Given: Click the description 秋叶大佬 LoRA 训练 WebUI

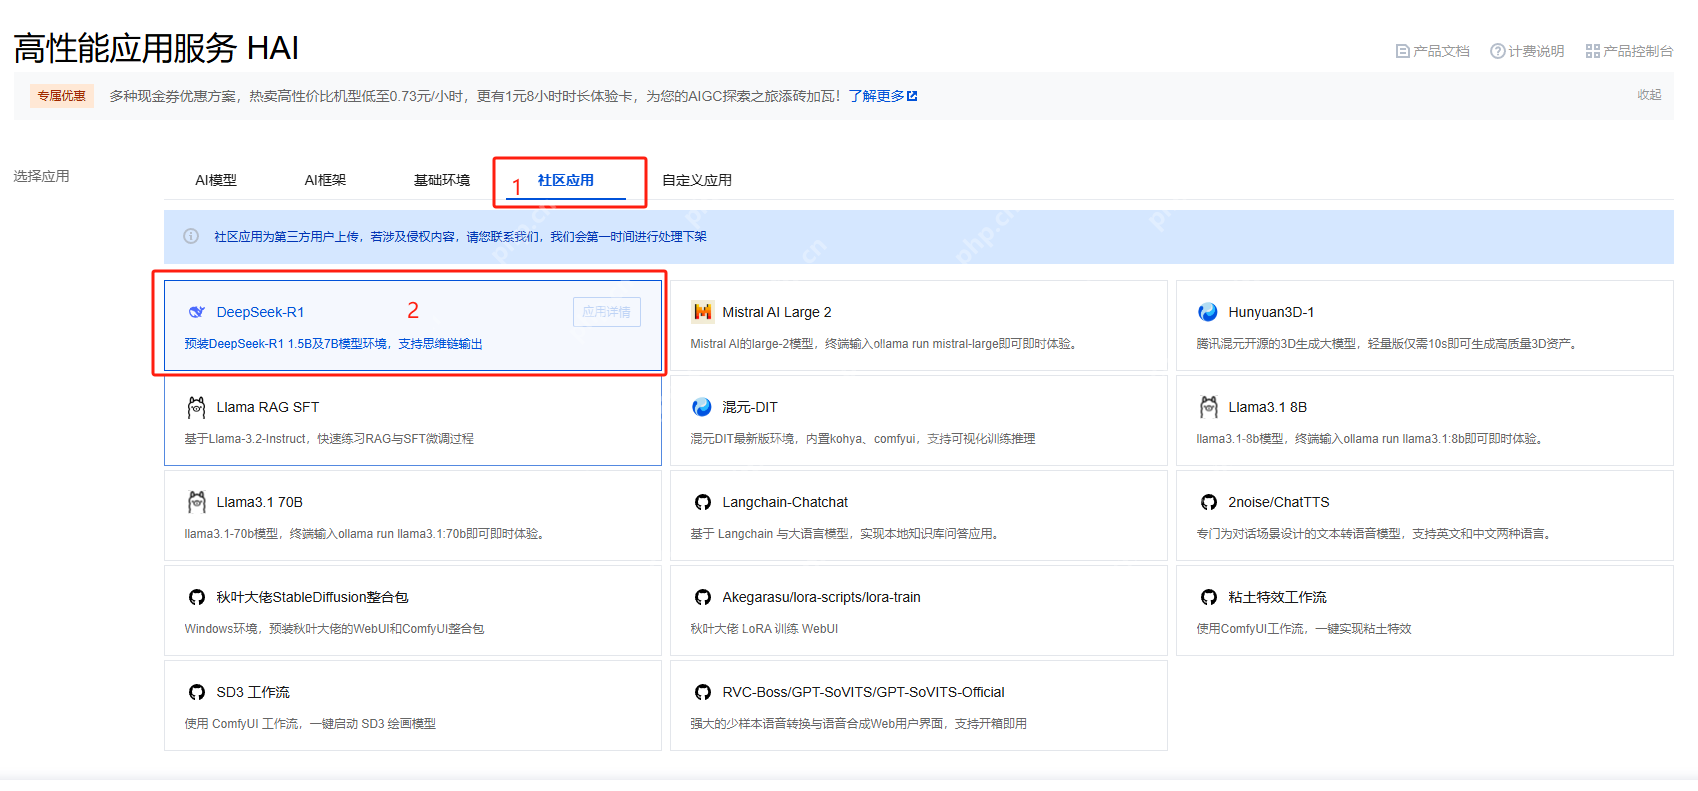Looking at the screenshot, I should (764, 629).
